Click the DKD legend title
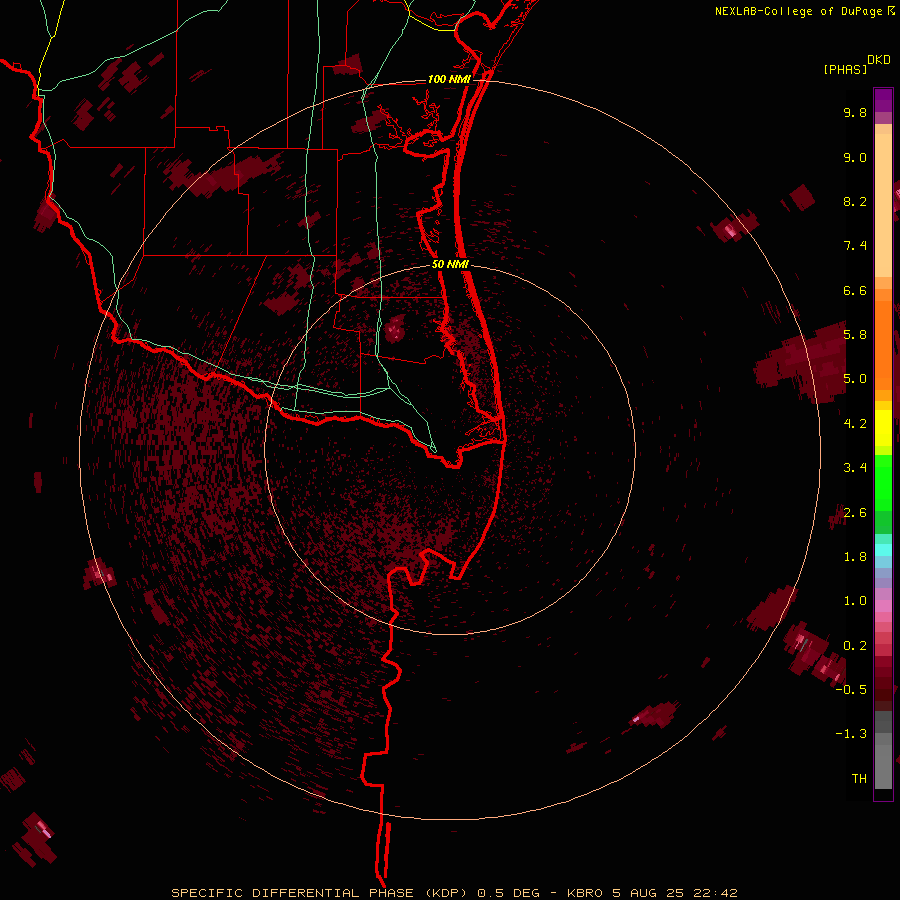900x900 pixels. pos(879,59)
